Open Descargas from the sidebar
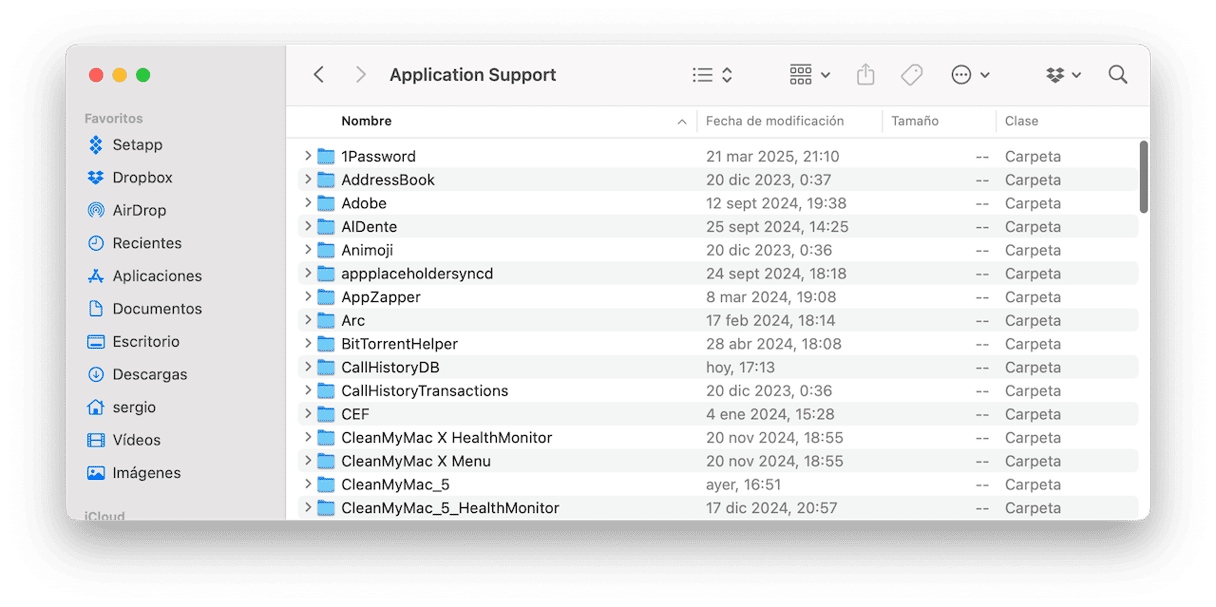This screenshot has height=607, width=1216. tap(137, 375)
